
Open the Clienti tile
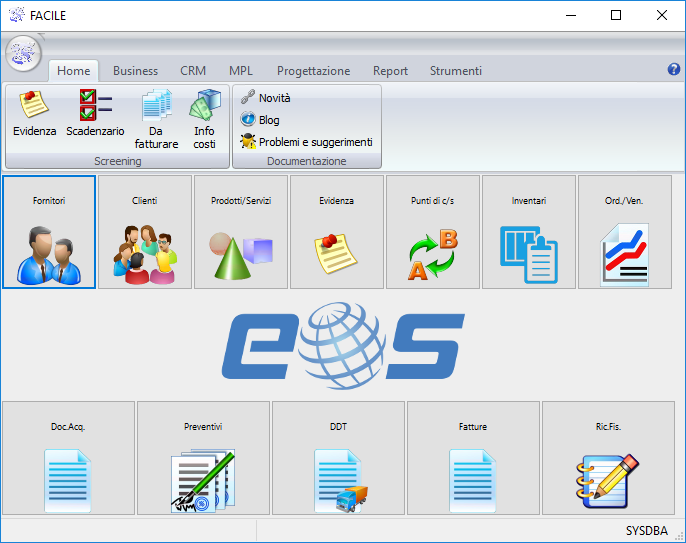point(145,232)
